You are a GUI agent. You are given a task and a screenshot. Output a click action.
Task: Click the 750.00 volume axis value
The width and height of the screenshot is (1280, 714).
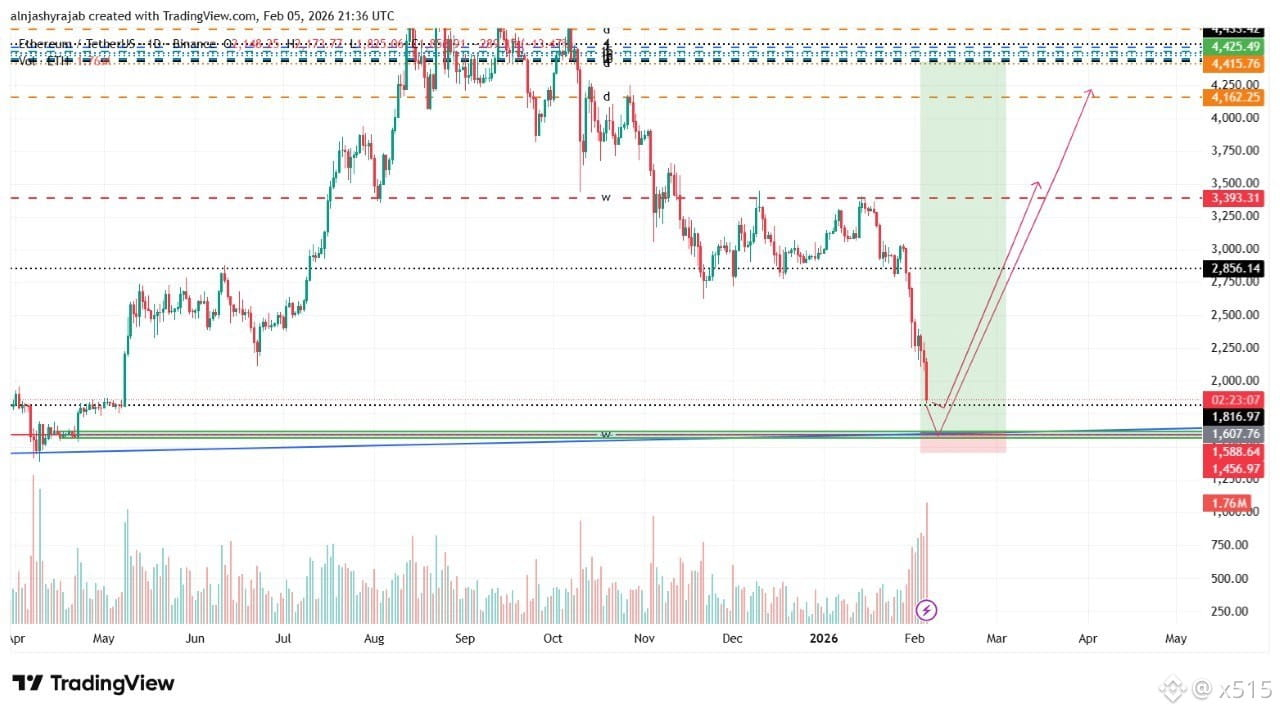(x=1229, y=545)
